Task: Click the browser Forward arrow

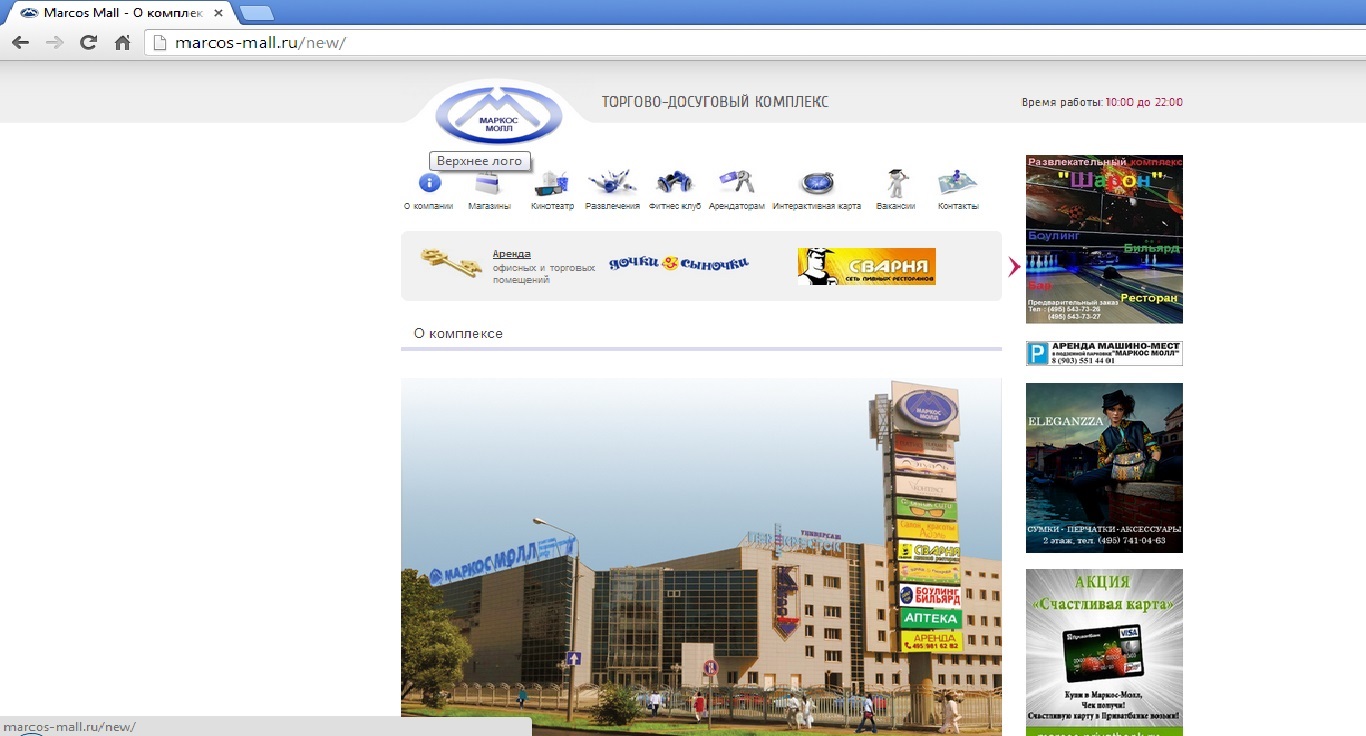Action: (54, 42)
